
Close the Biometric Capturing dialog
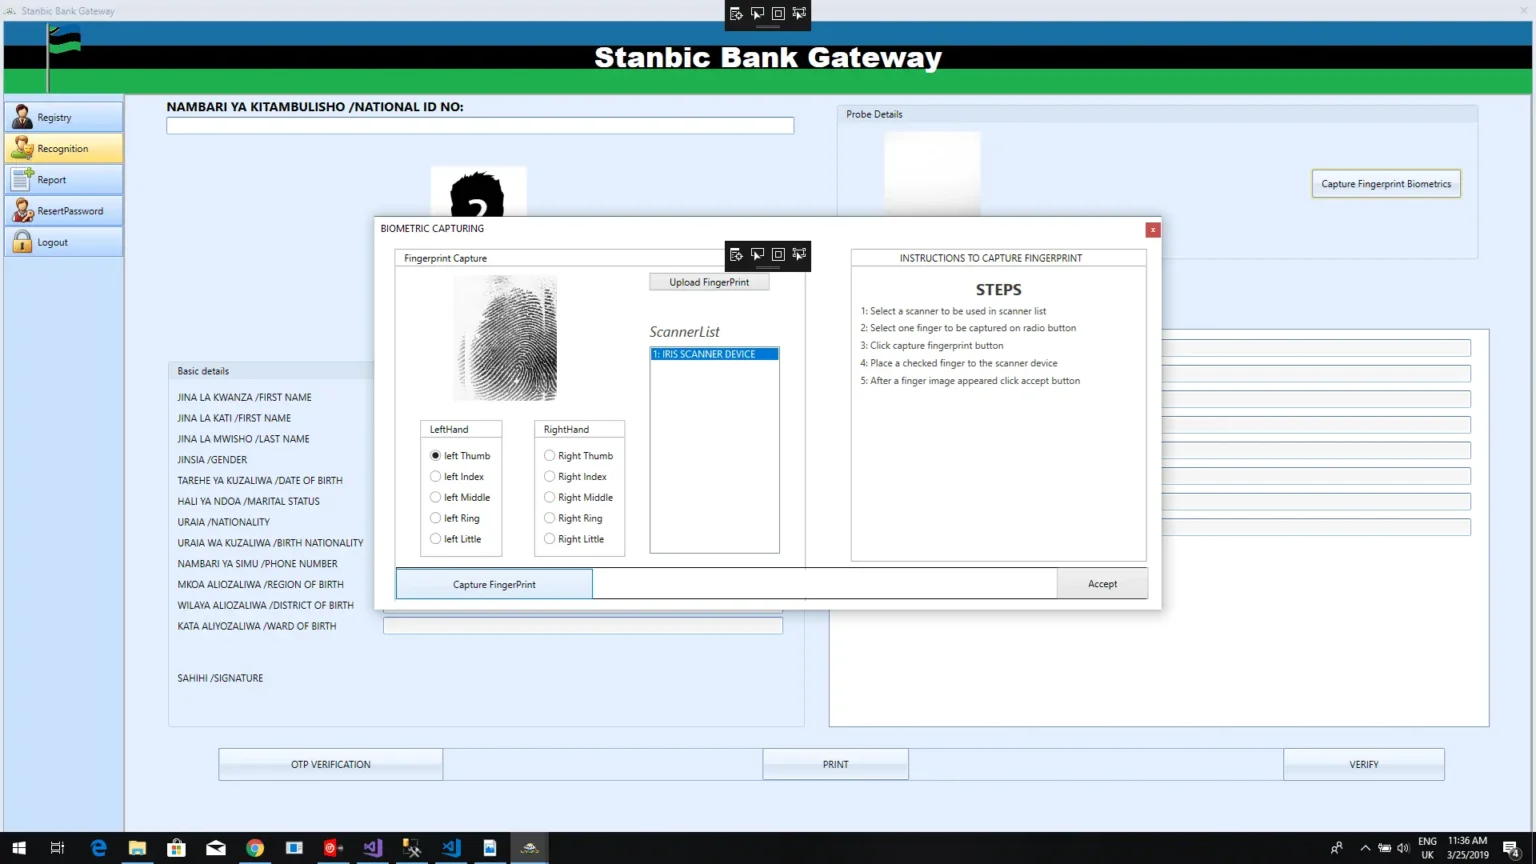tap(1153, 230)
